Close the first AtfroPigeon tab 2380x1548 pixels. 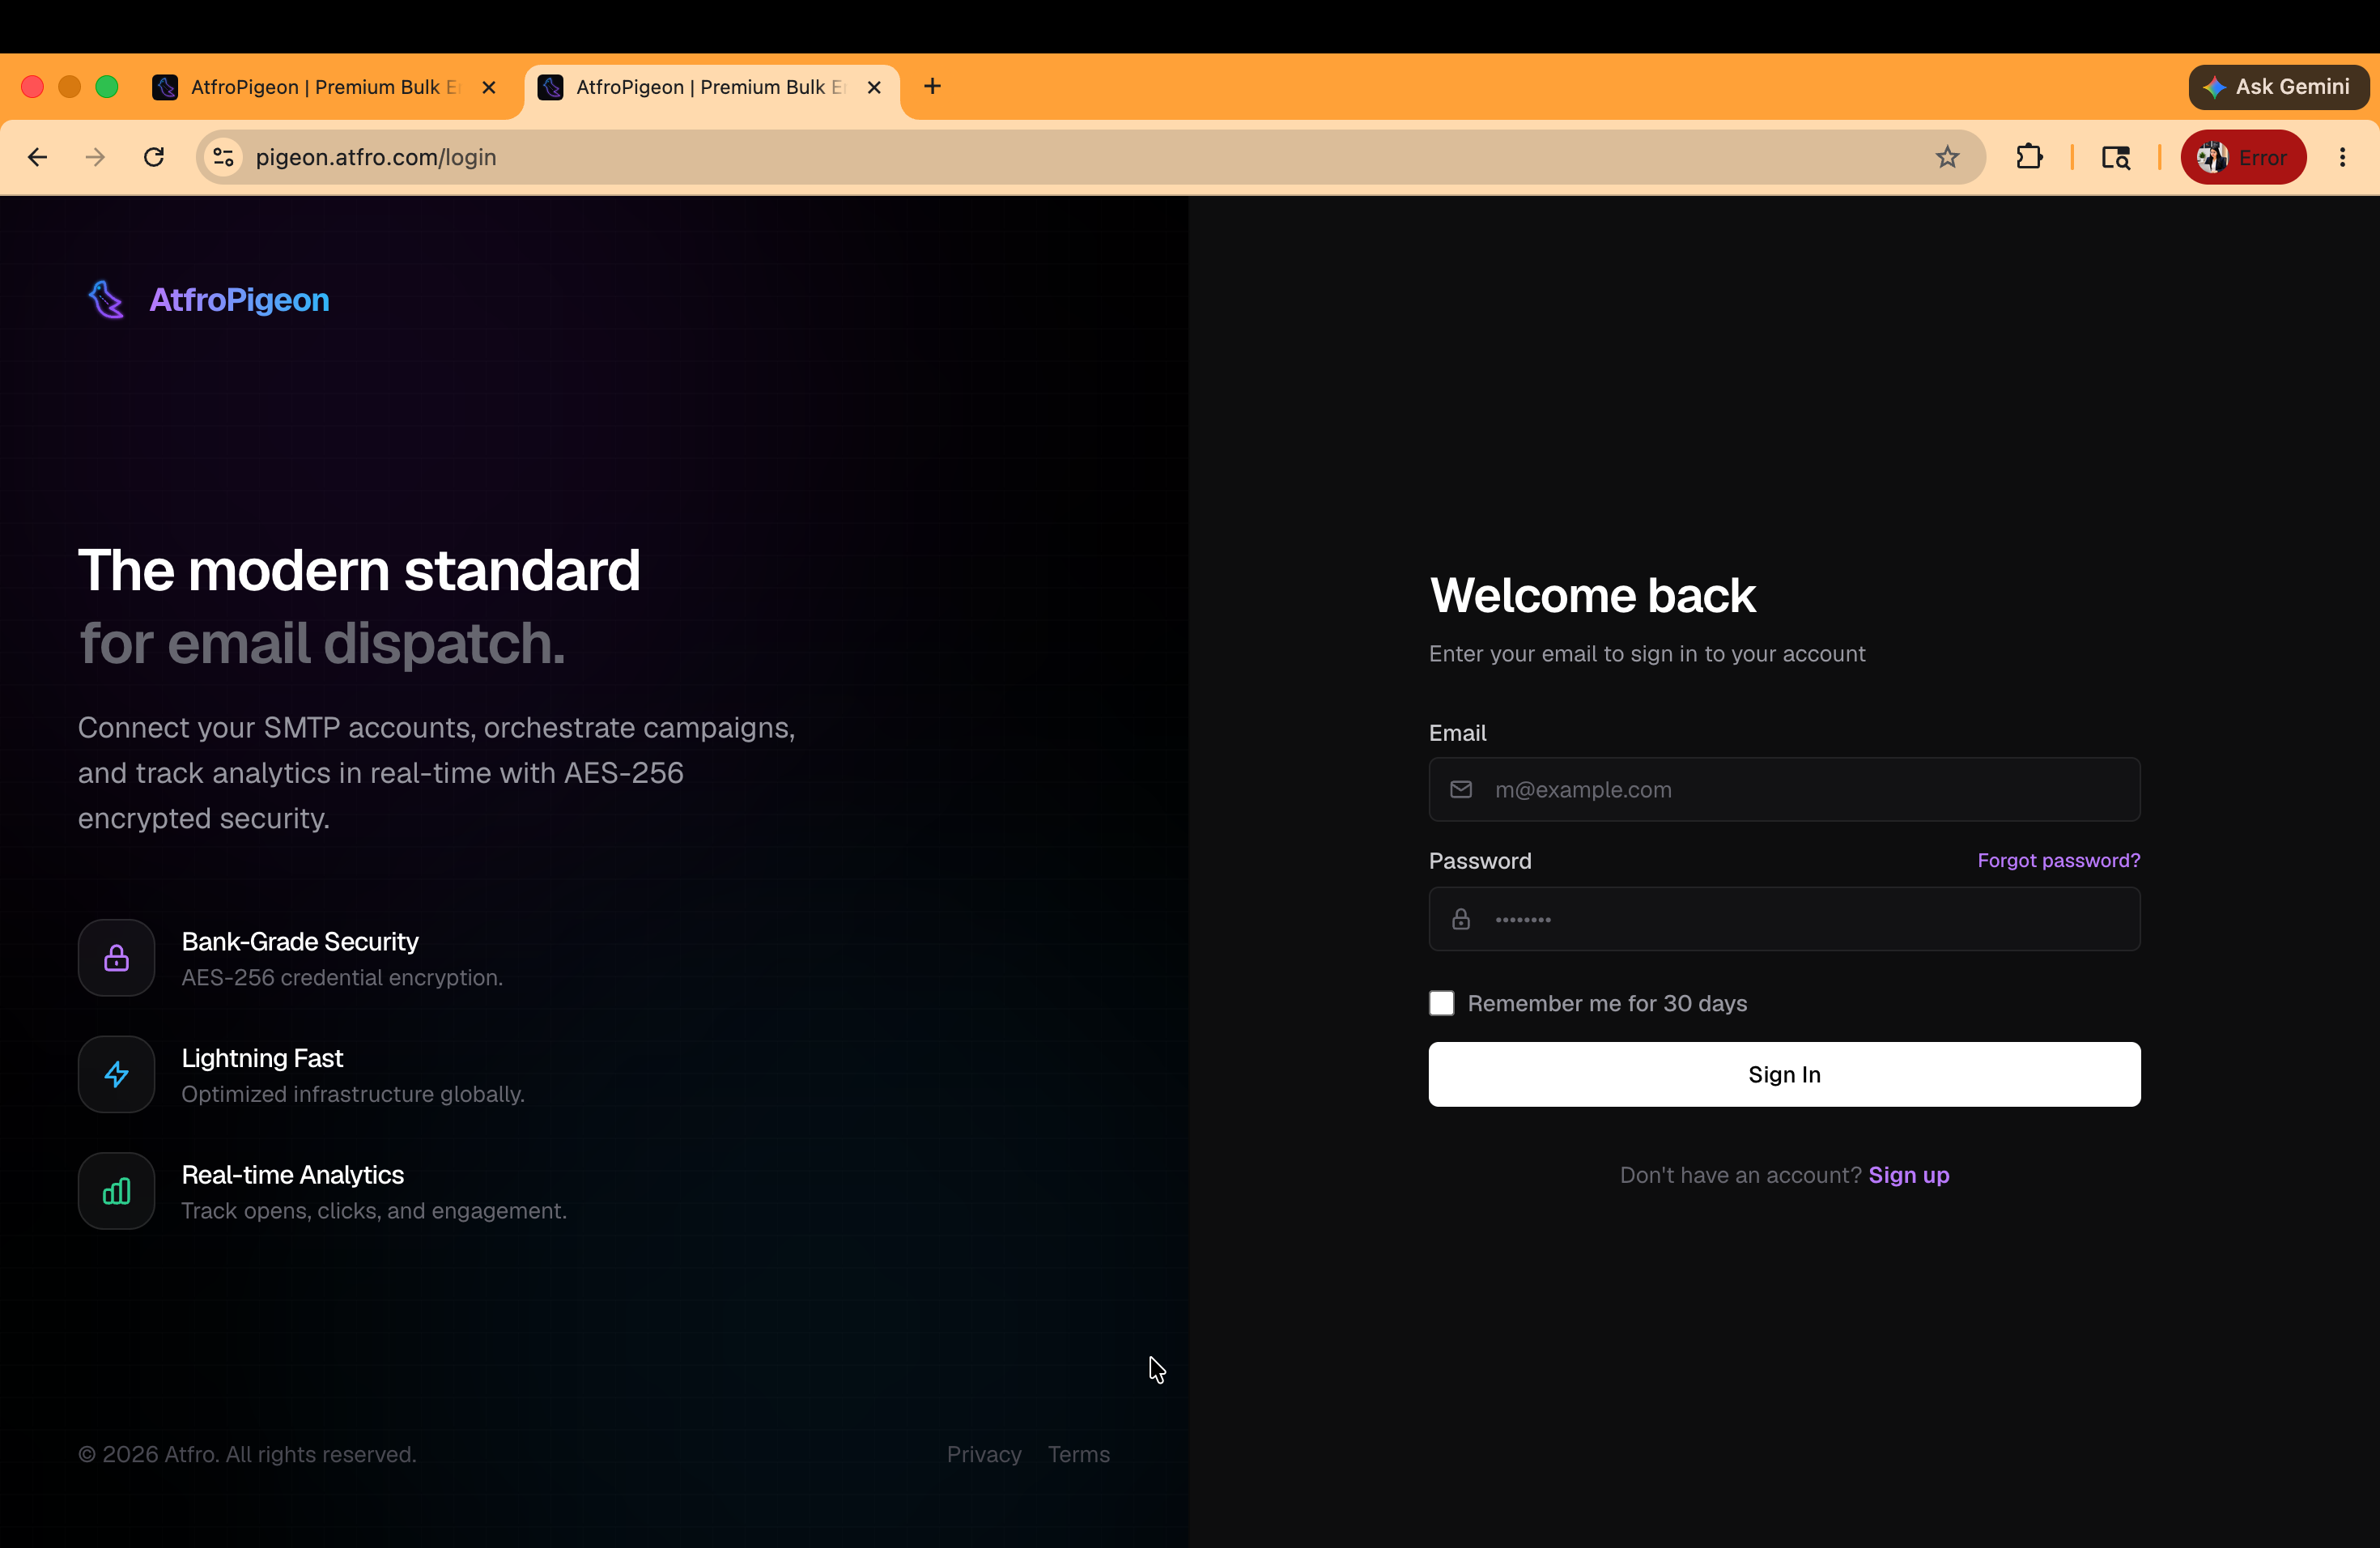[488, 87]
